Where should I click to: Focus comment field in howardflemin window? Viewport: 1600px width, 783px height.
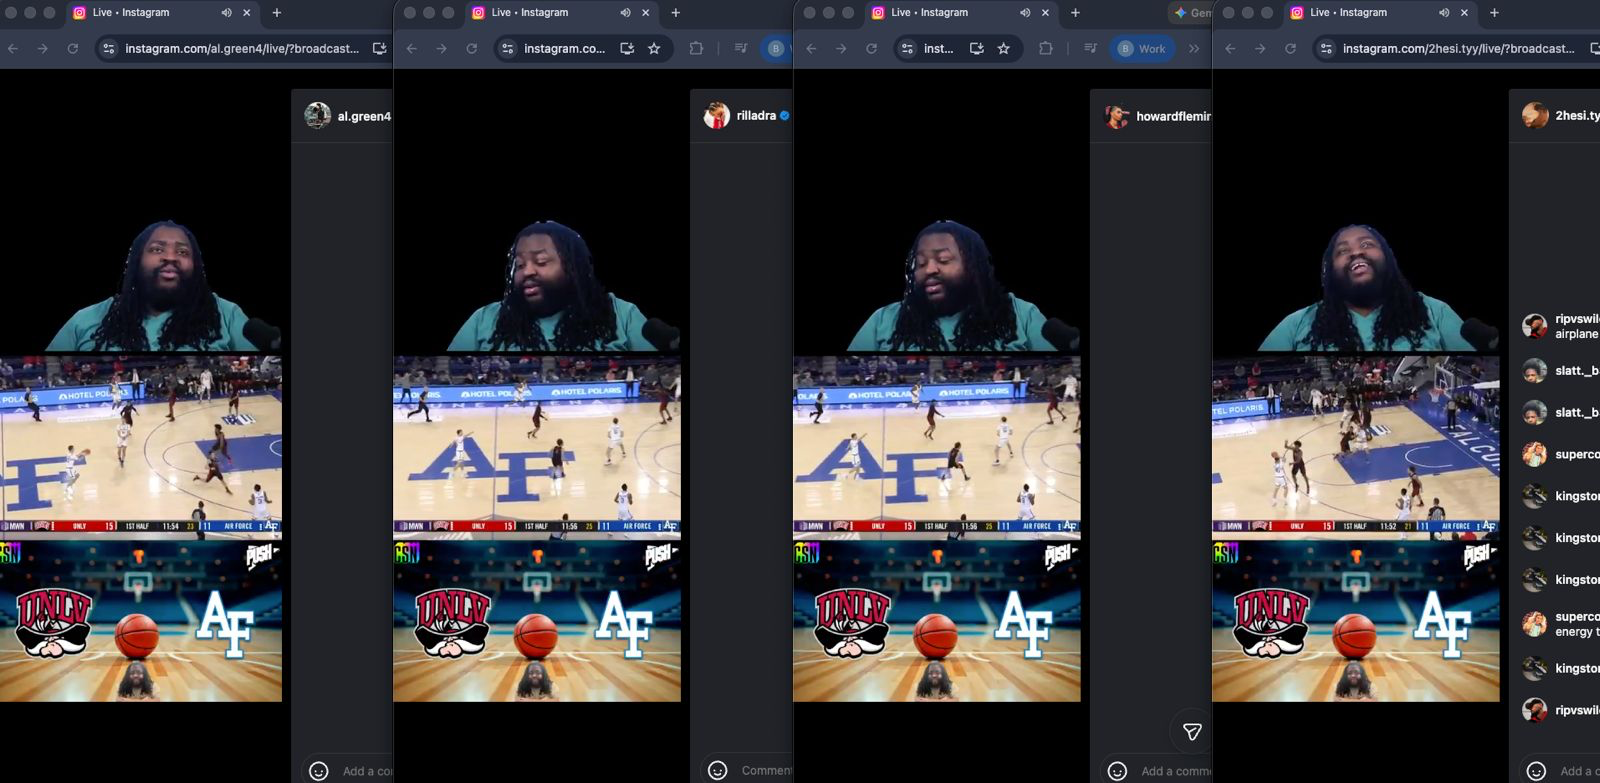point(1175,771)
